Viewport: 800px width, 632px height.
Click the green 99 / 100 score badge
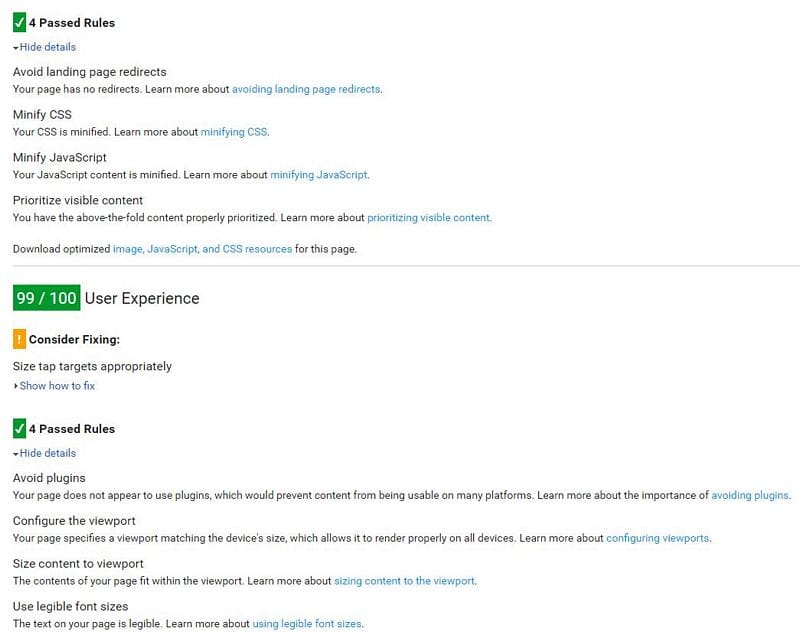tap(46, 298)
